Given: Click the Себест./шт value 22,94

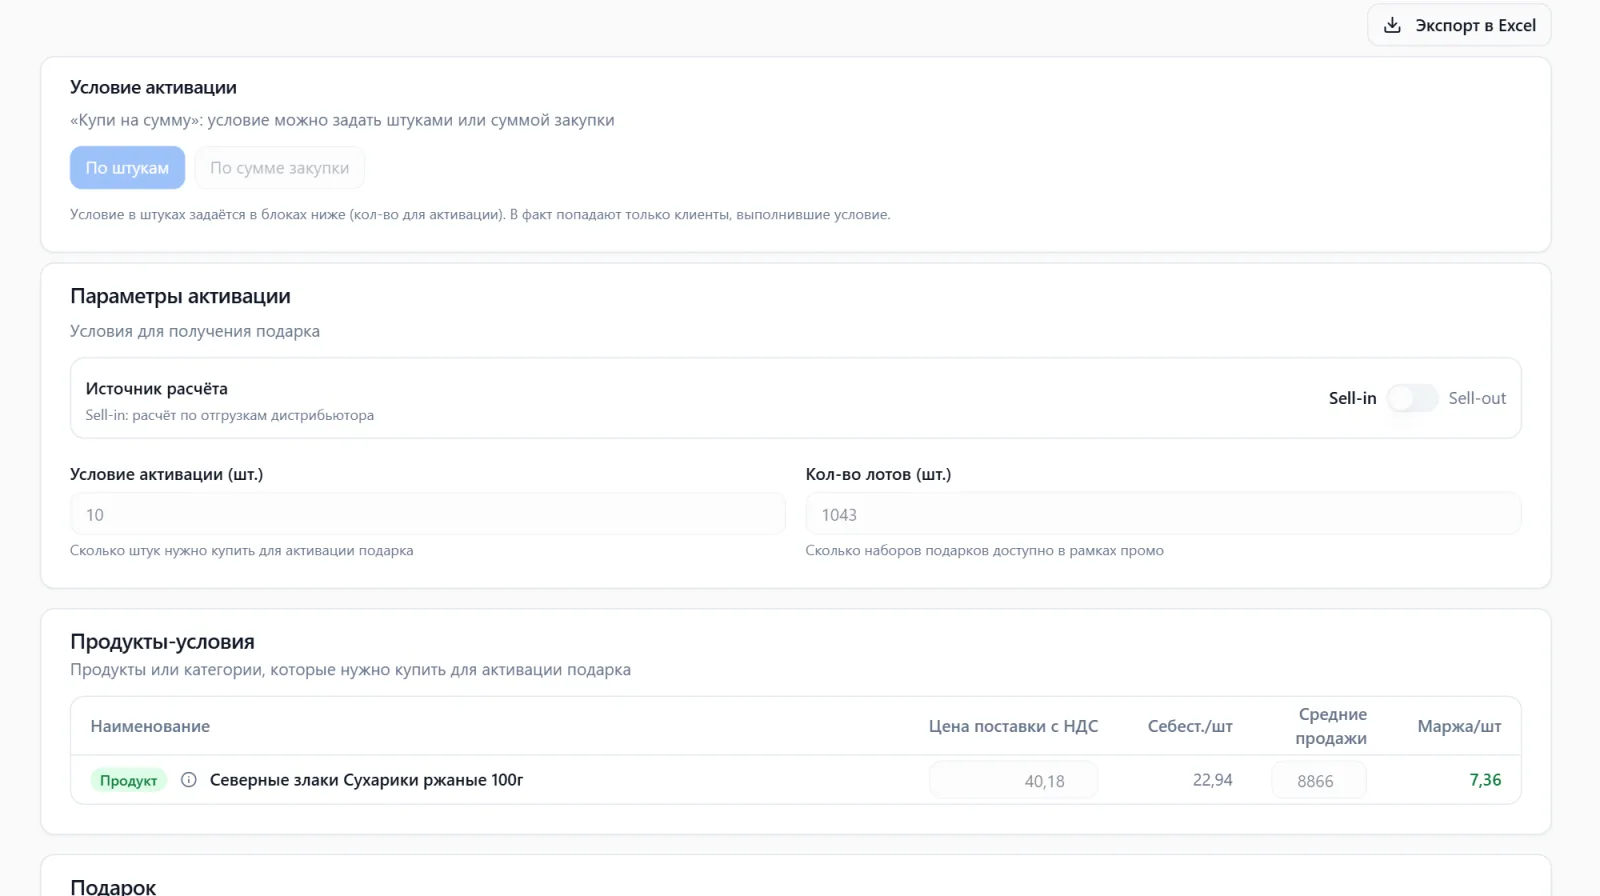Looking at the screenshot, I should (1212, 780).
